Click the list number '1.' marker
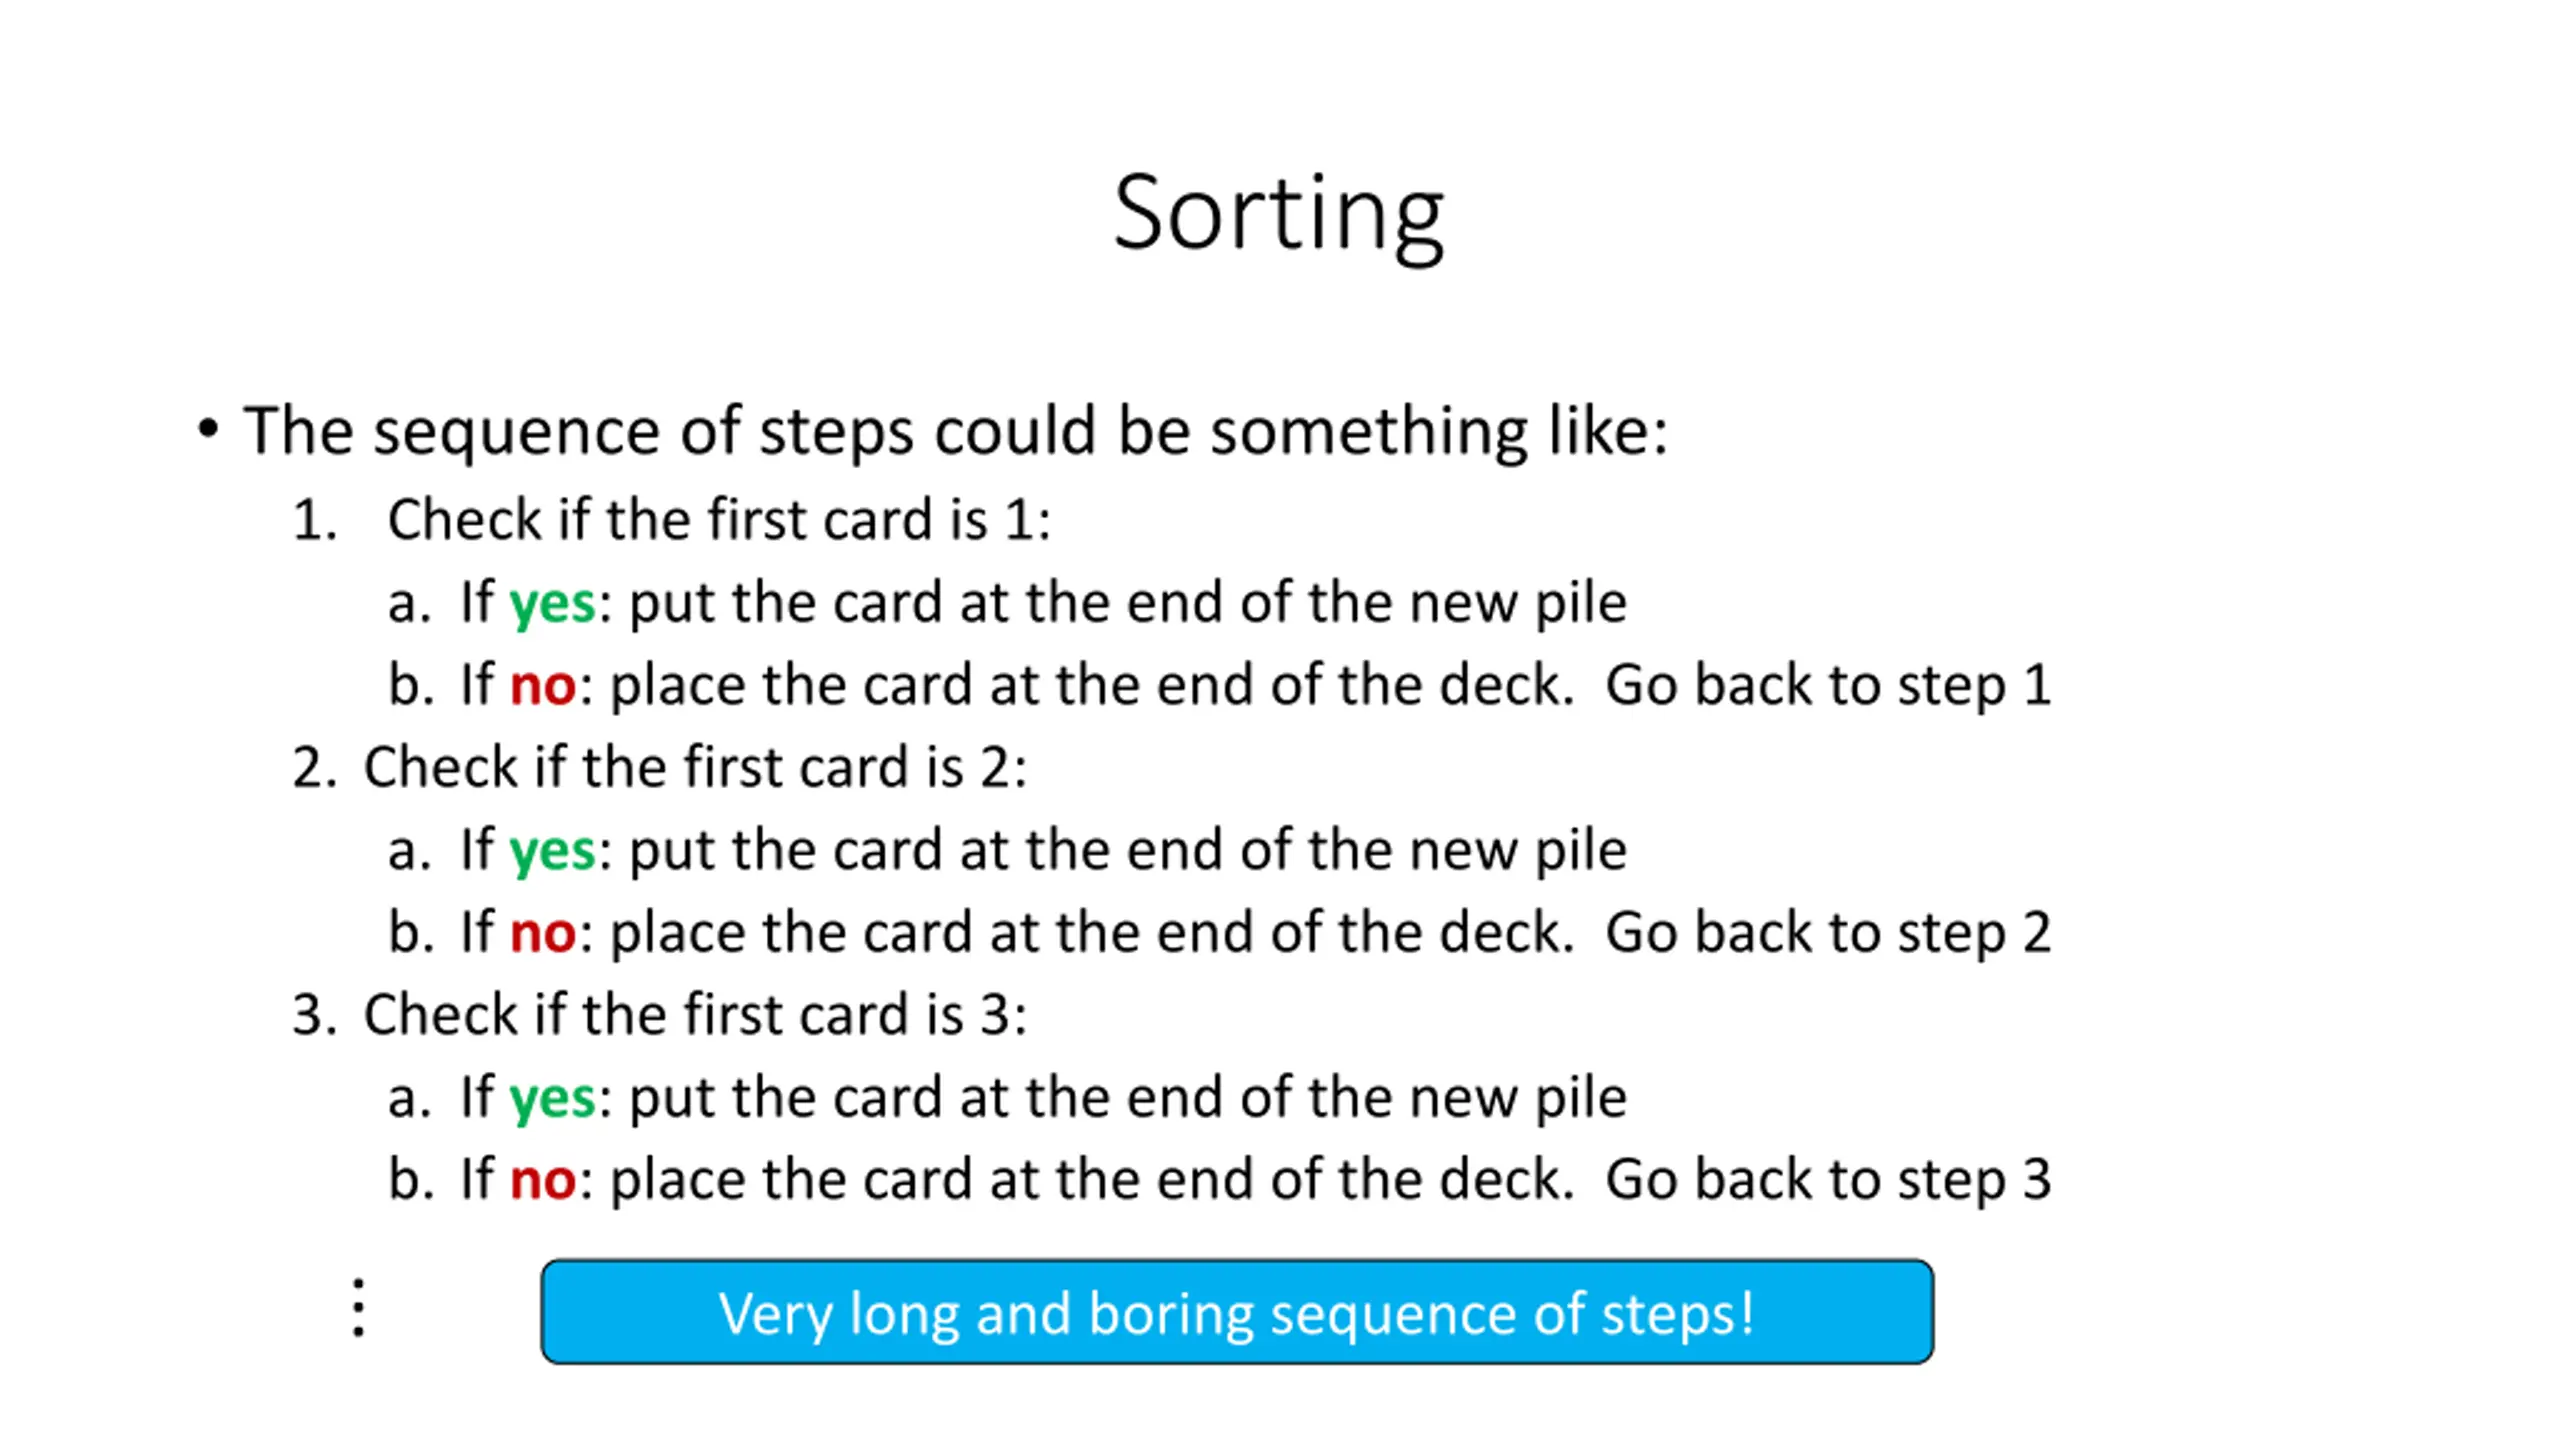 (314, 520)
